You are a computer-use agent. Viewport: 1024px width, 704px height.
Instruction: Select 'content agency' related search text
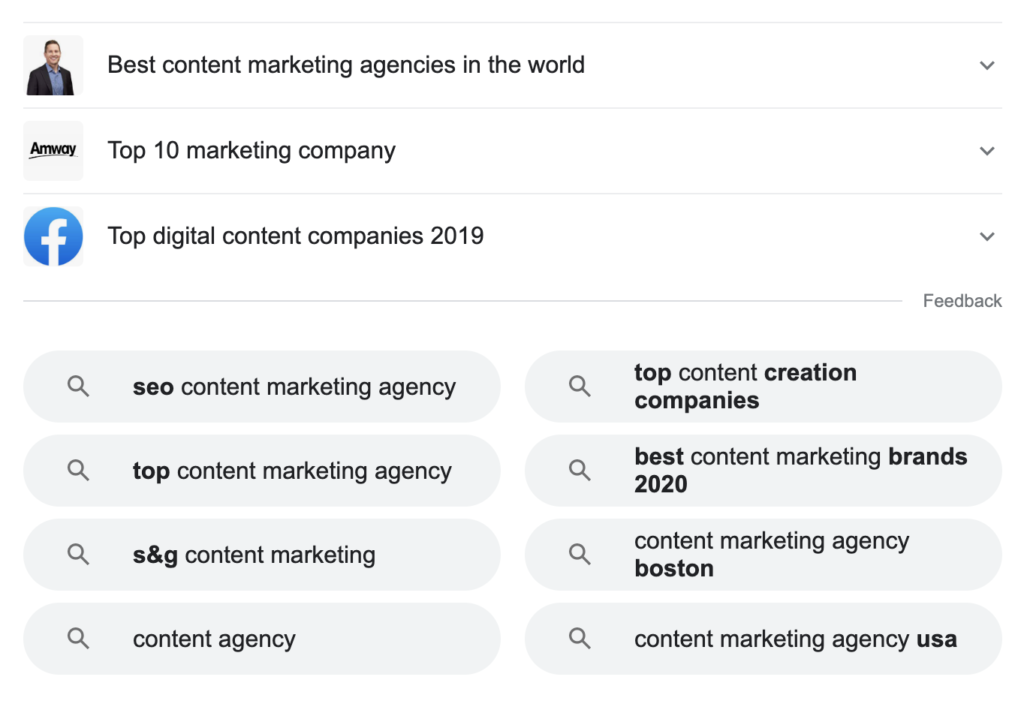214,639
